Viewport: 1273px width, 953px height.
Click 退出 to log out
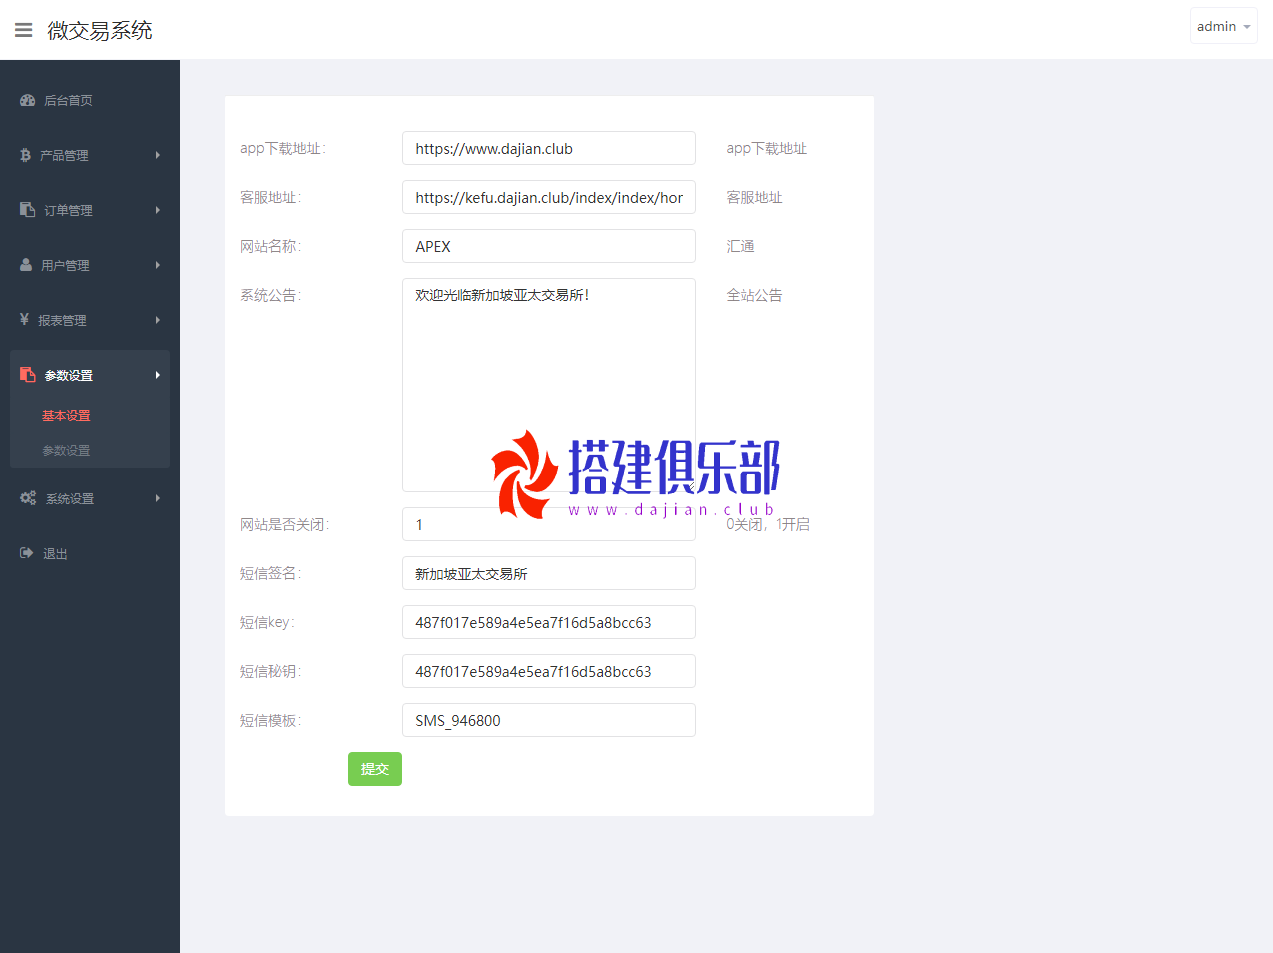coord(55,553)
